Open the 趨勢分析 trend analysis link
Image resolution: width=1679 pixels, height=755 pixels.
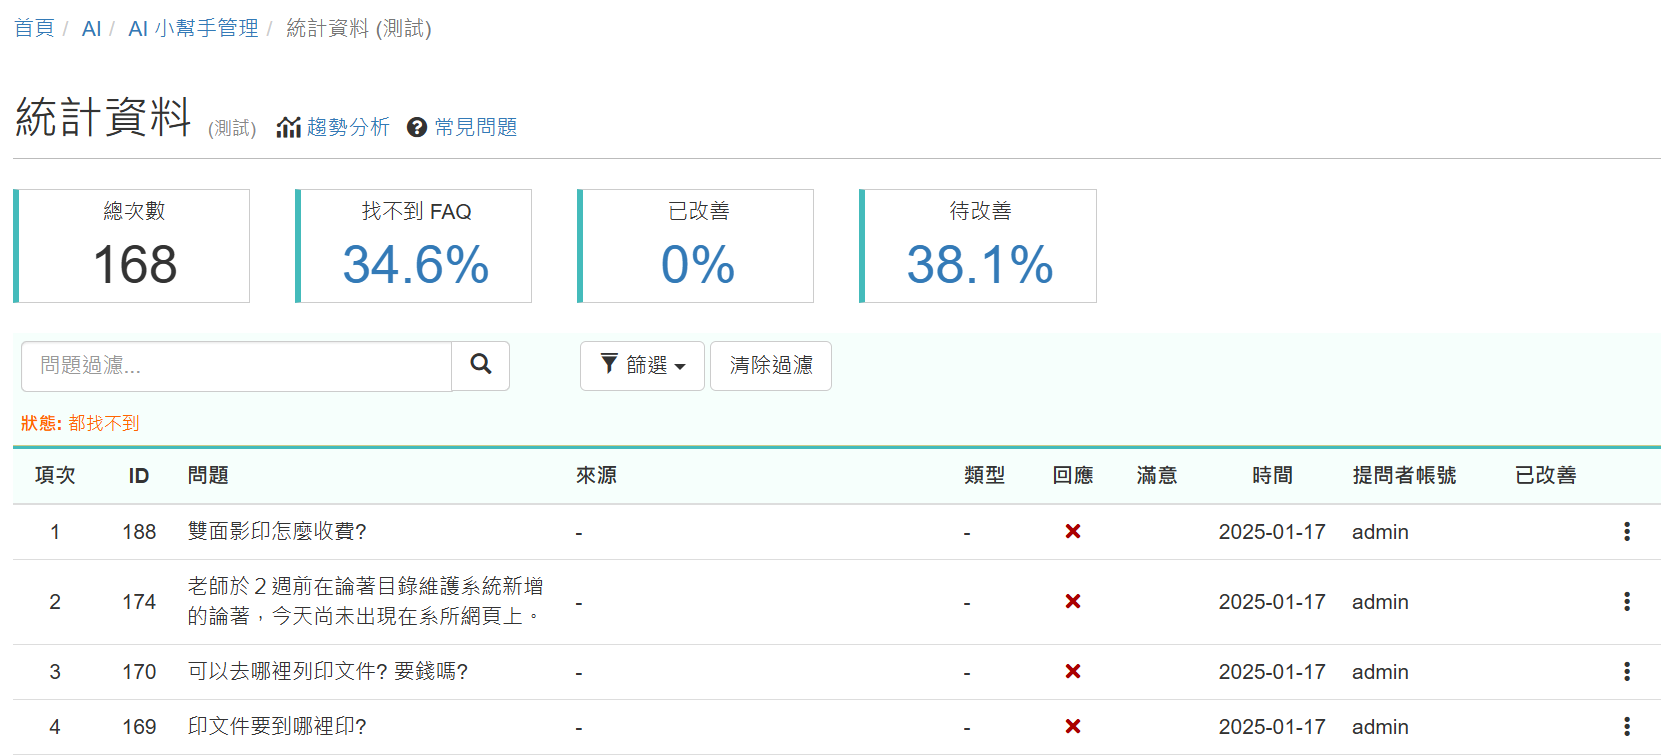(335, 127)
